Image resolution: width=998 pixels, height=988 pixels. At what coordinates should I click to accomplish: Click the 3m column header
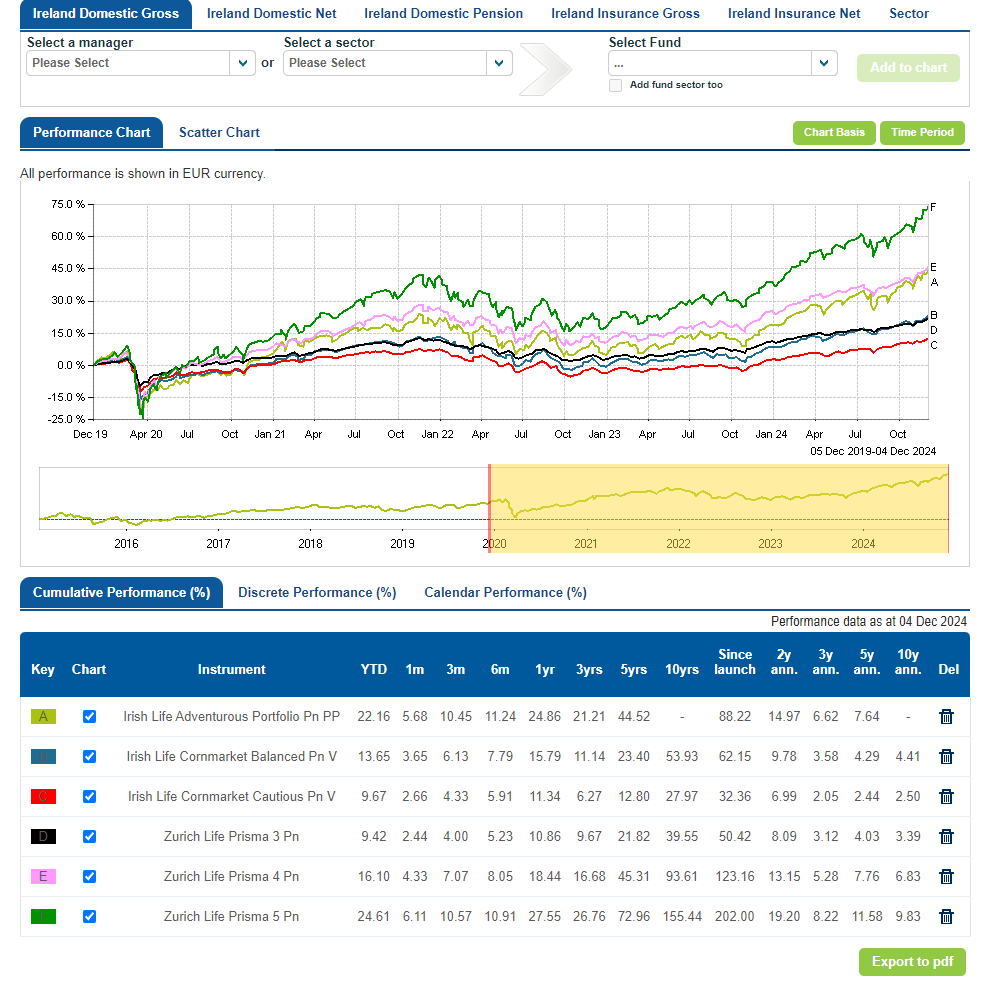(x=456, y=670)
